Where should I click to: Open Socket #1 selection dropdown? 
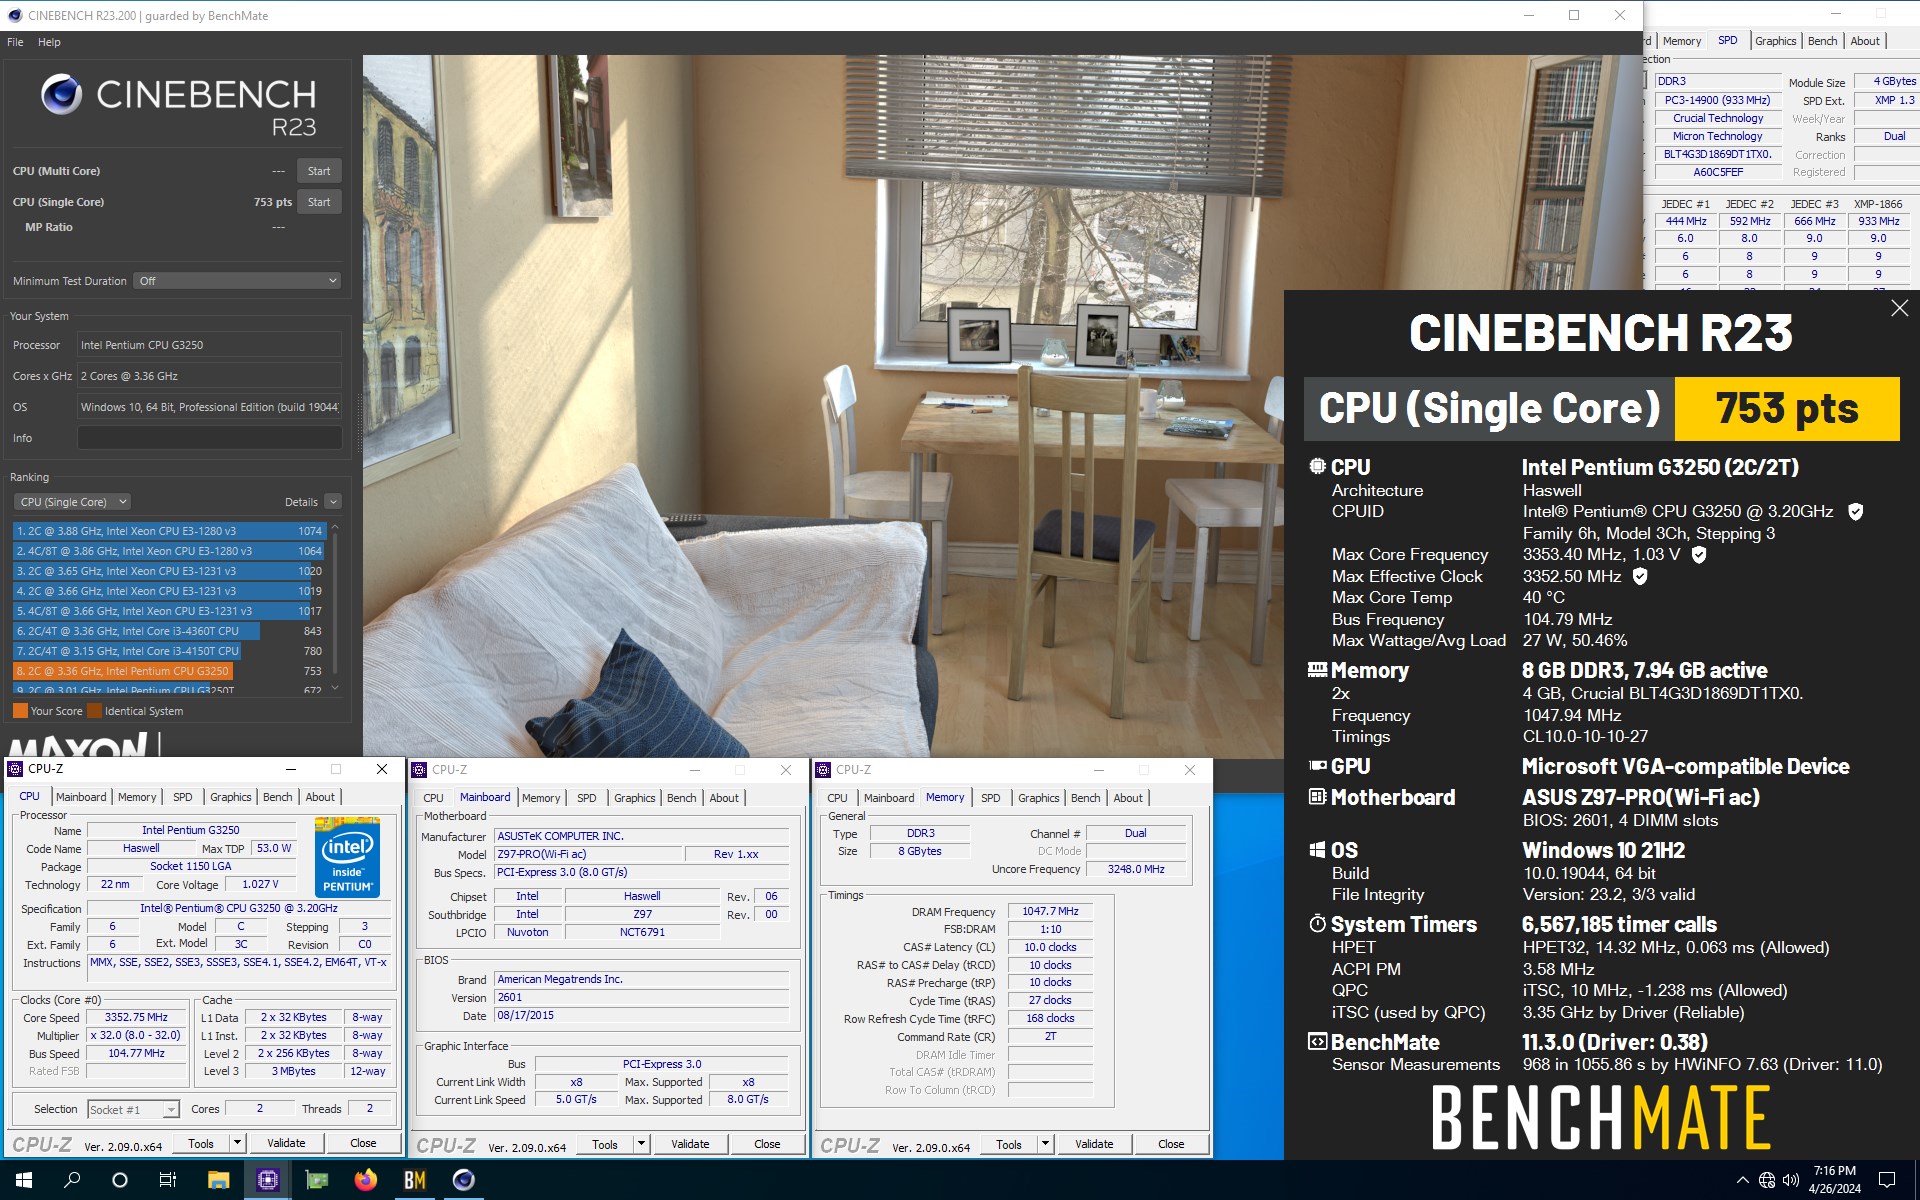pyautogui.click(x=133, y=1109)
